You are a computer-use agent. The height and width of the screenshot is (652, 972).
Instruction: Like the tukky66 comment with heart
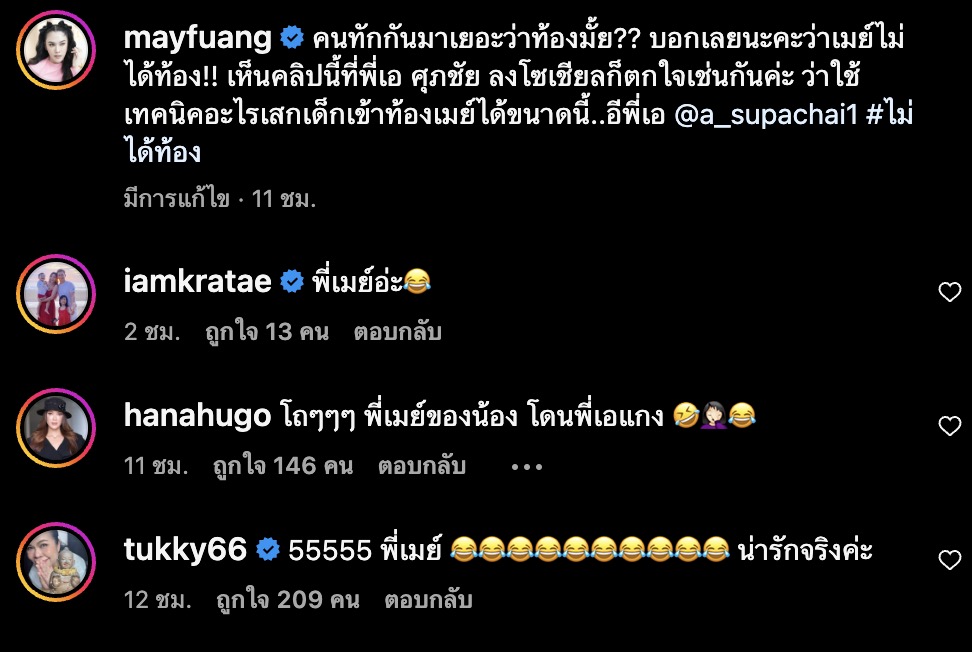point(949,560)
